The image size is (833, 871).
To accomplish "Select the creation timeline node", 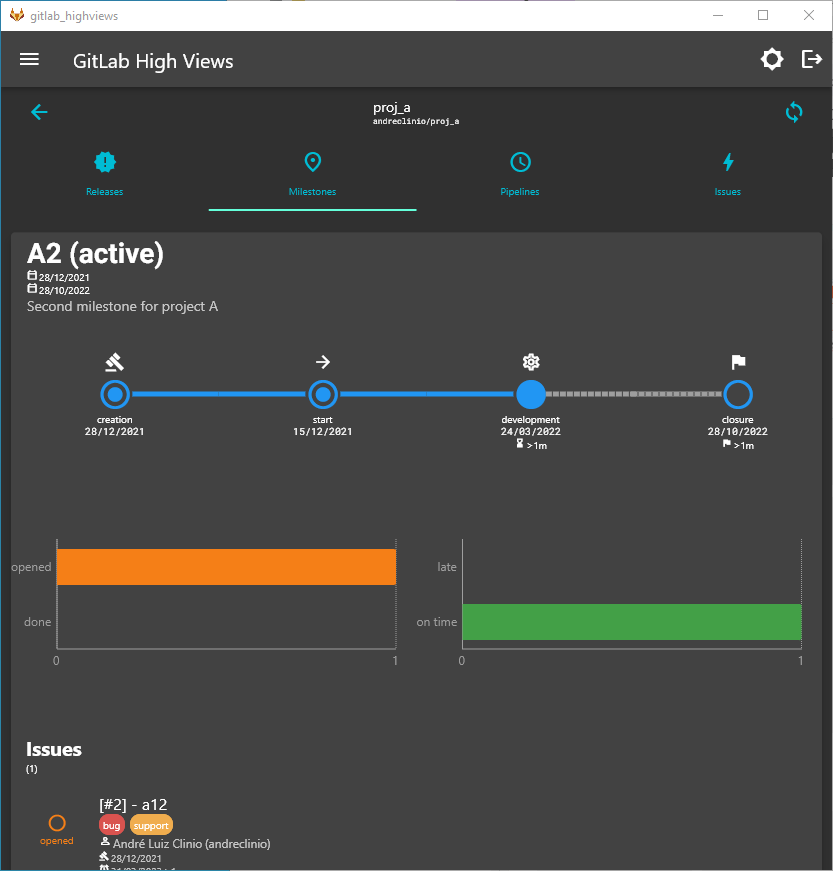I will click(115, 394).
